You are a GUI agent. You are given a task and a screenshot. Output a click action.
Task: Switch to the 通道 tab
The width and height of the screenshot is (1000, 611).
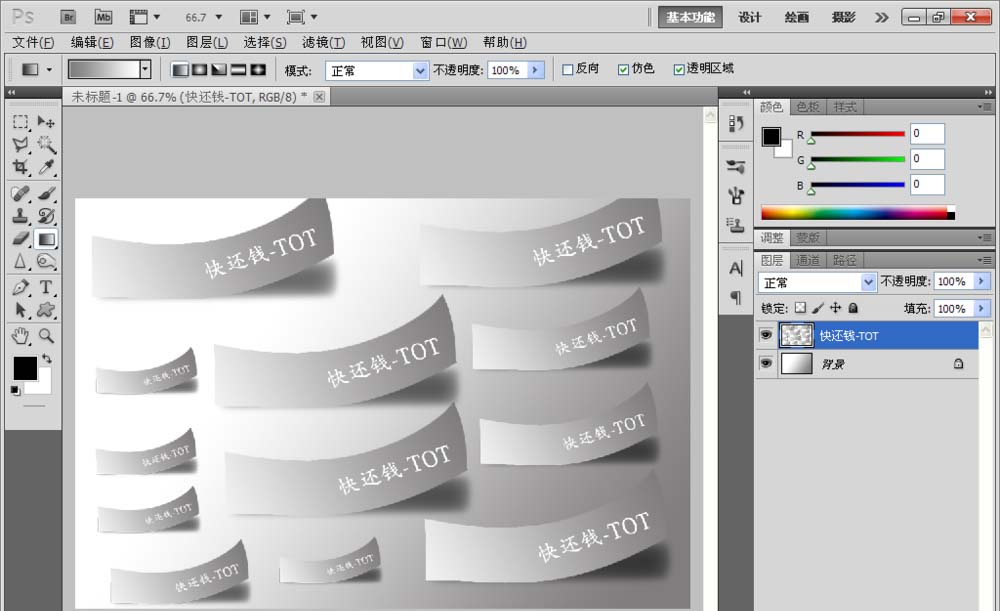(x=807, y=260)
